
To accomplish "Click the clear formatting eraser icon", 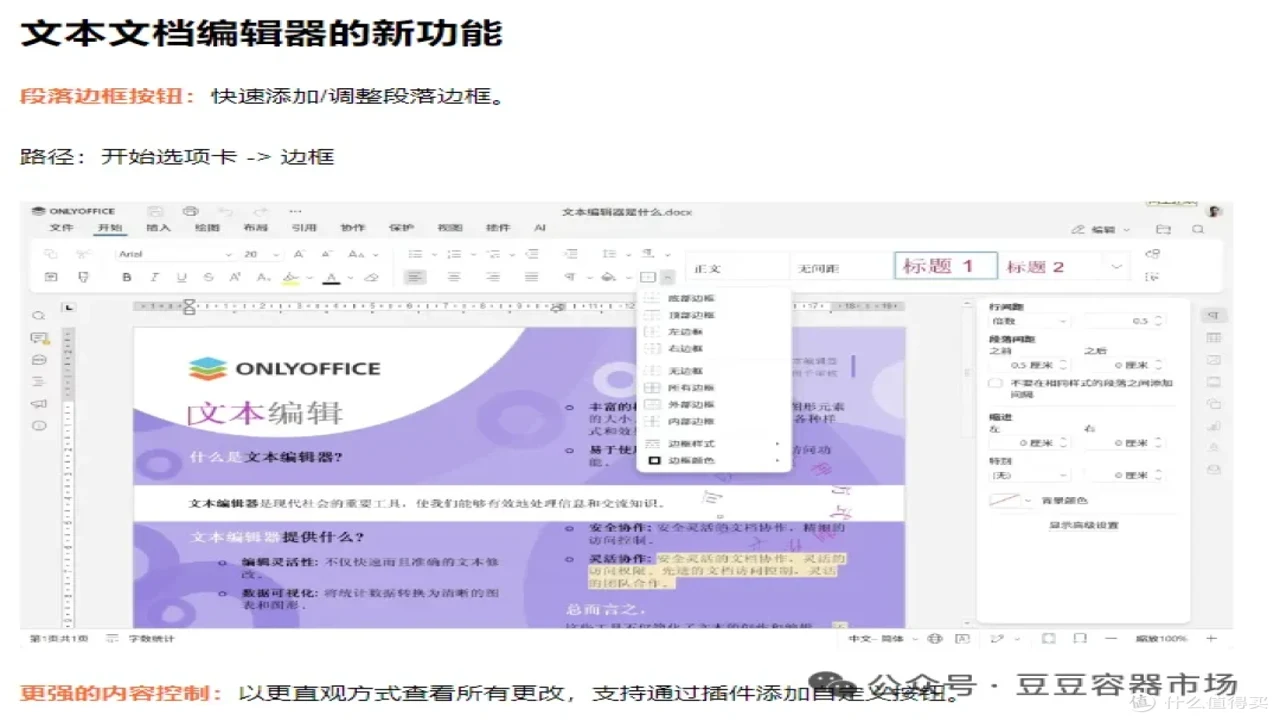I will pos(372,277).
